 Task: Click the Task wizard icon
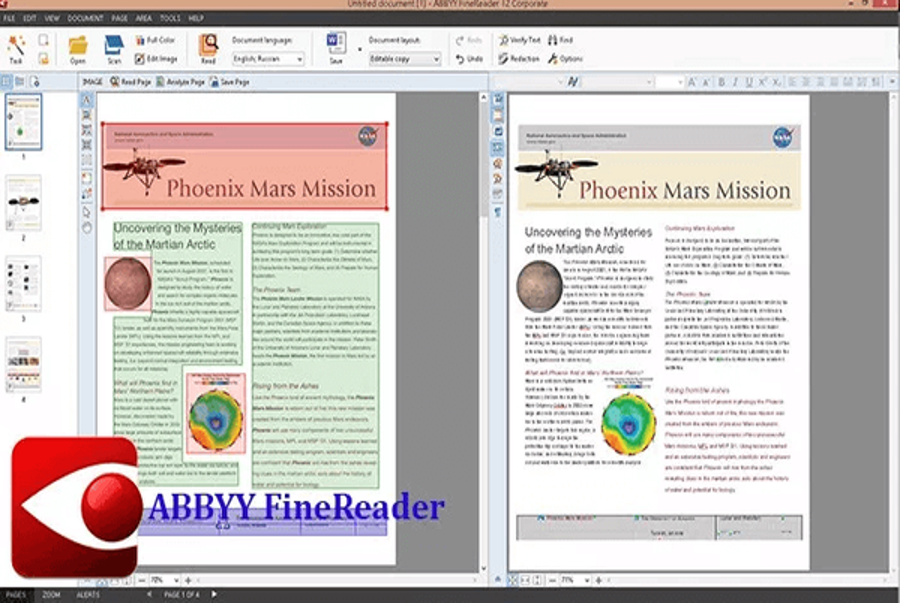[x=16, y=48]
